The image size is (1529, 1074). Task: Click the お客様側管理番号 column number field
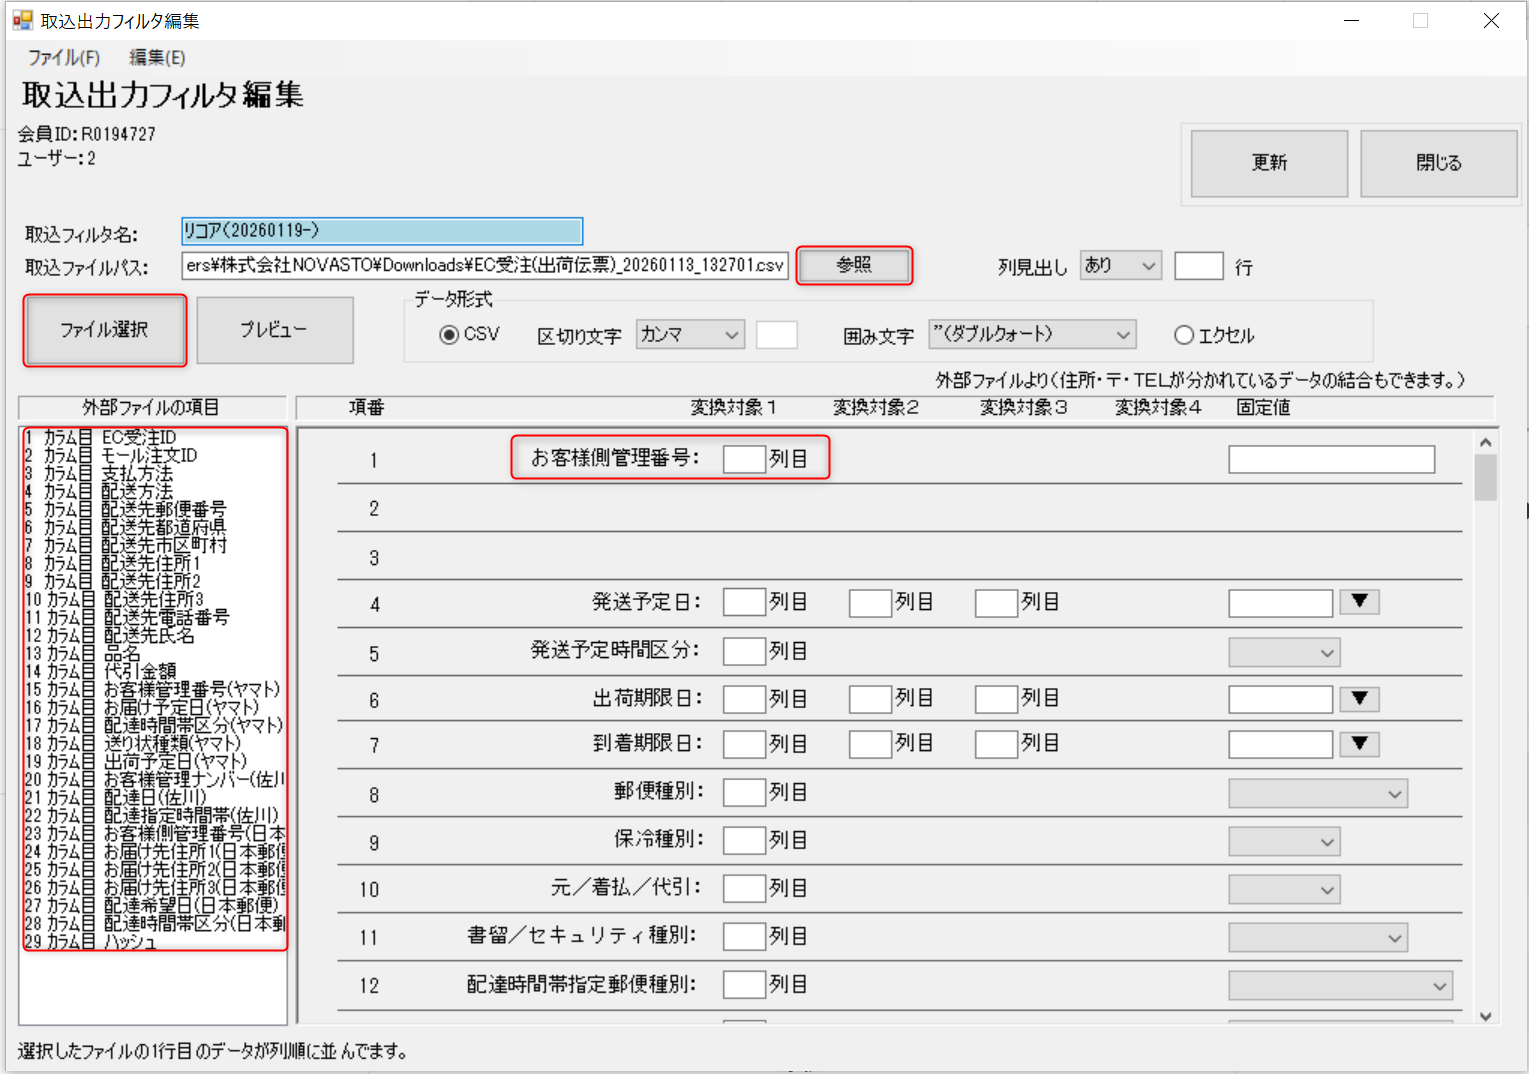[x=743, y=459]
